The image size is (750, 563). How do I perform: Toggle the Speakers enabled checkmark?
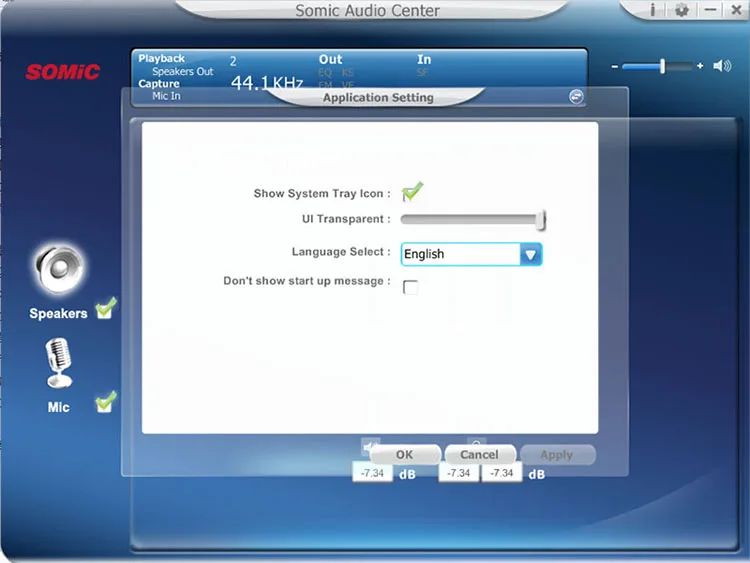coord(106,309)
